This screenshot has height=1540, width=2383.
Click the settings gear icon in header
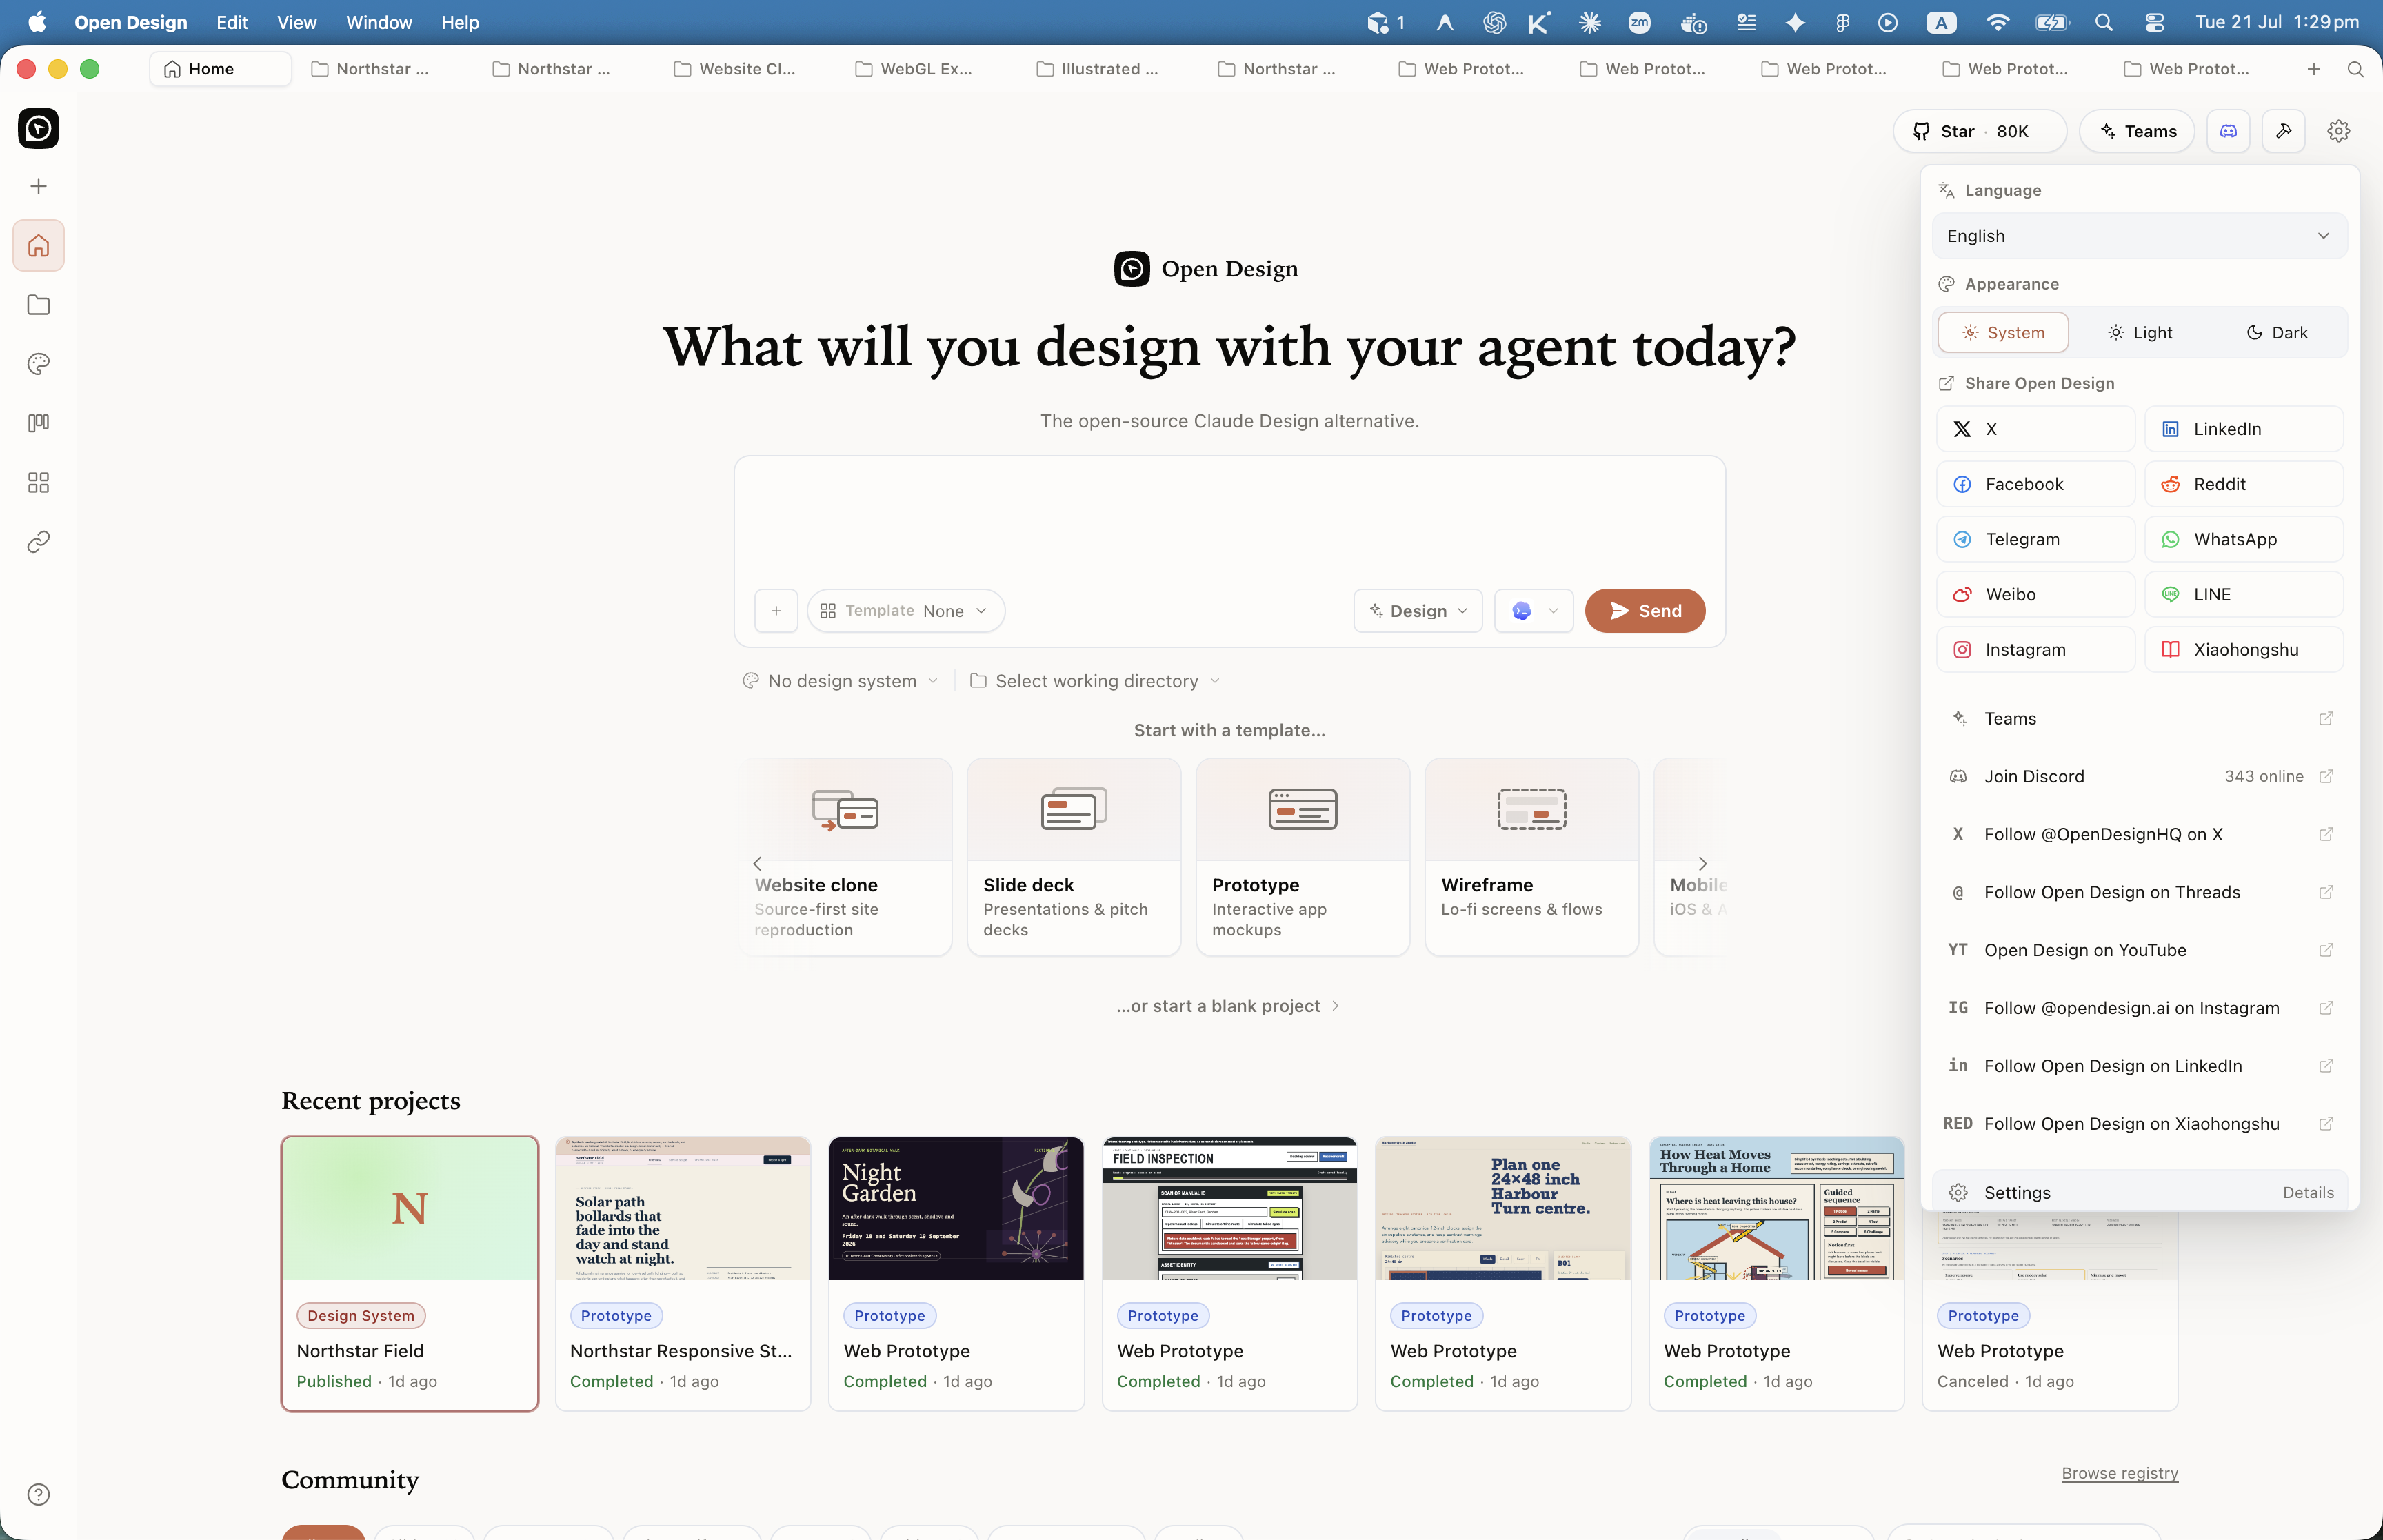pyautogui.click(x=2338, y=131)
